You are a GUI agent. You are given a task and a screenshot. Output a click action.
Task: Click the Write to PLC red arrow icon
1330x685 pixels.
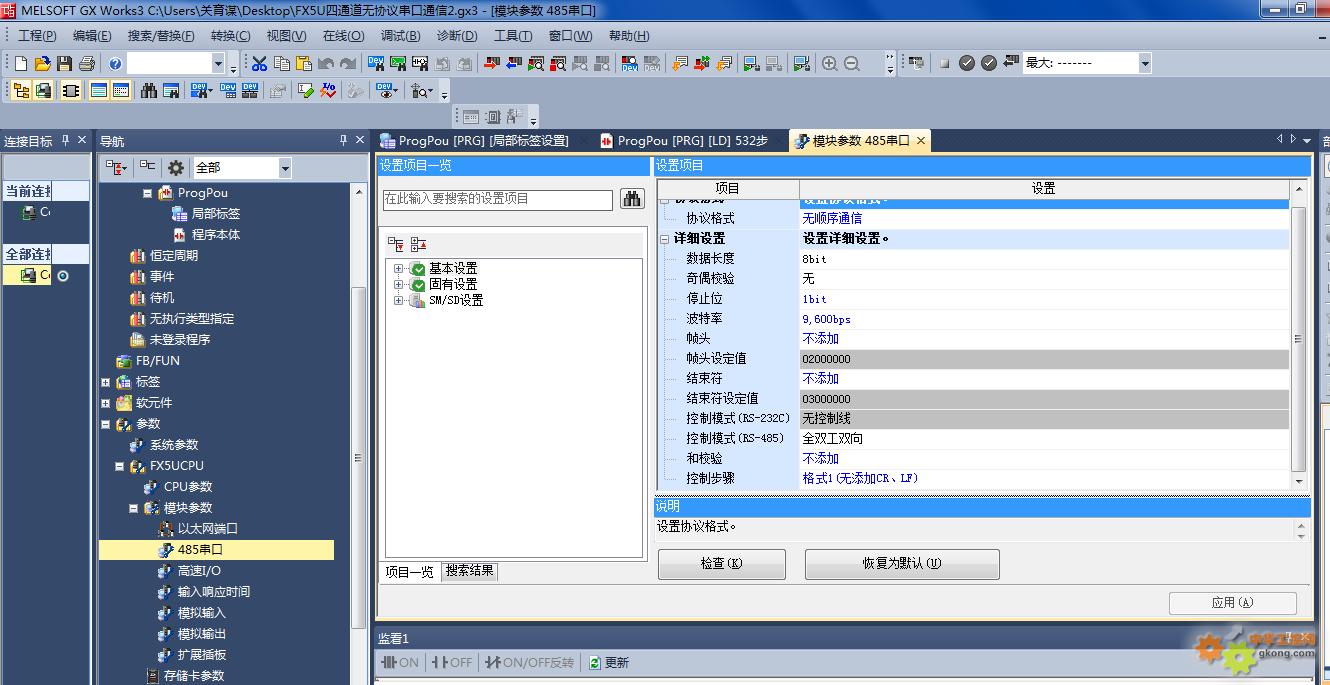click(x=491, y=63)
